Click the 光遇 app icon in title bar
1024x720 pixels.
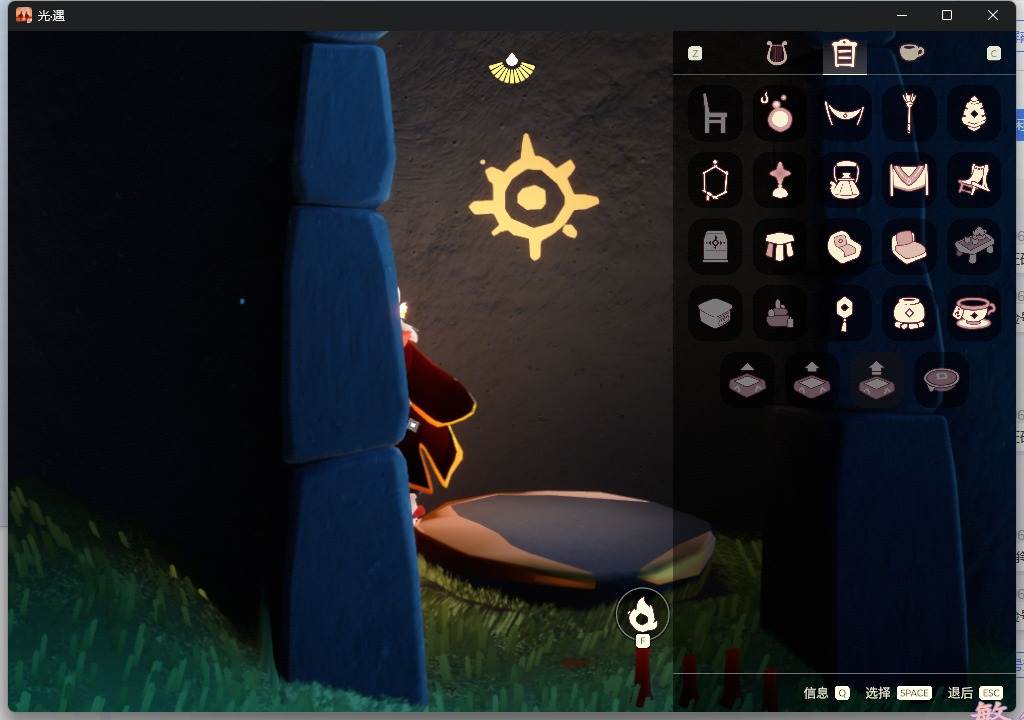pos(24,15)
